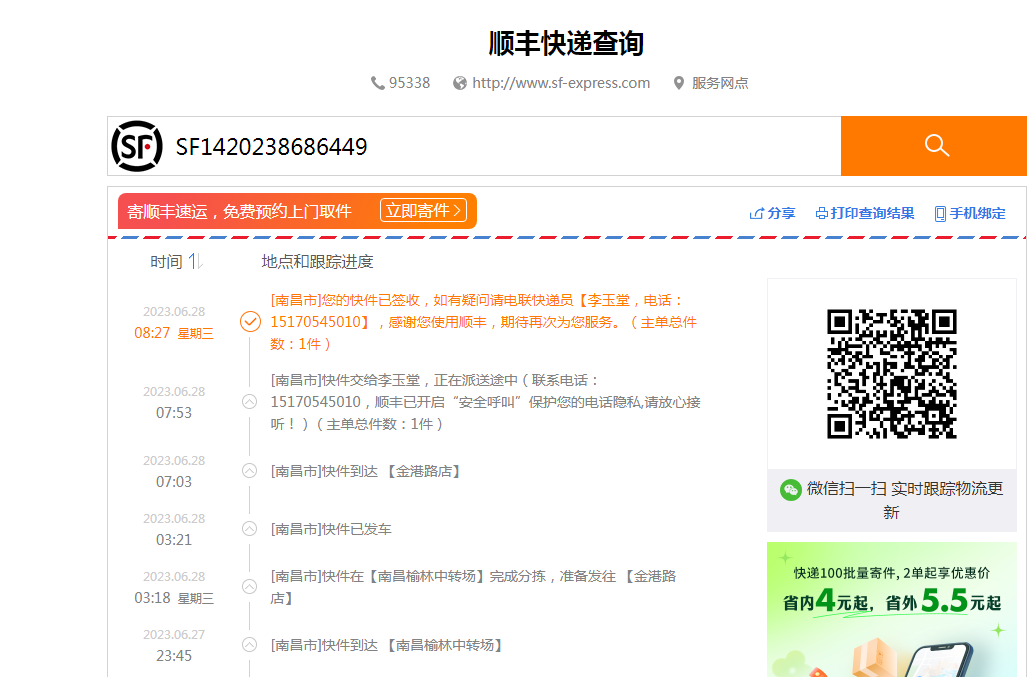The height and width of the screenshot is (677, 1034).
Task: Click the 95338 hotline number
Action: point(410,83)
